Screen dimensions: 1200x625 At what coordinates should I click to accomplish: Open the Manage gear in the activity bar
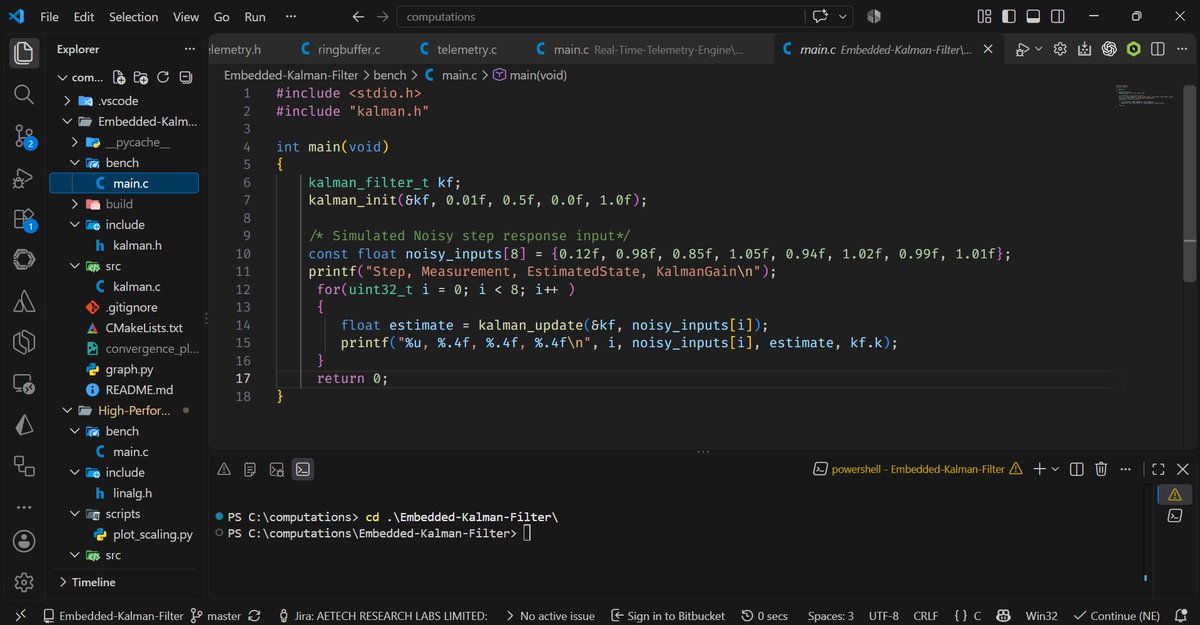click(24, 583)
